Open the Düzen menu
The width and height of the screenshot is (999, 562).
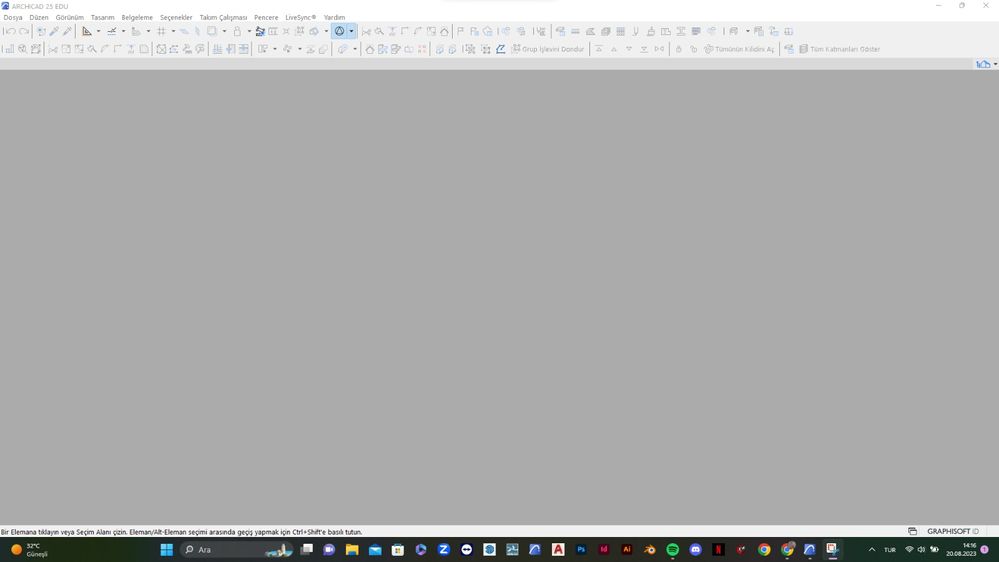(39, 17)
